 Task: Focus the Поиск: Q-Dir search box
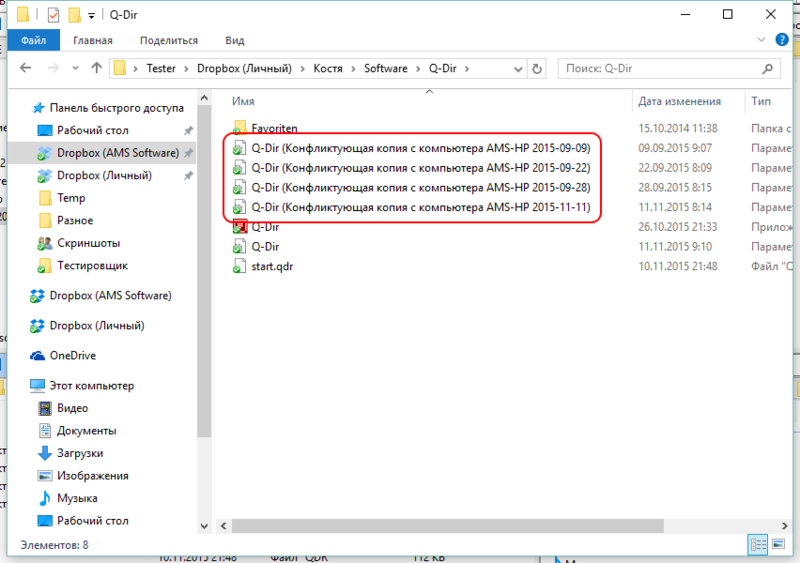pos(669,68)
